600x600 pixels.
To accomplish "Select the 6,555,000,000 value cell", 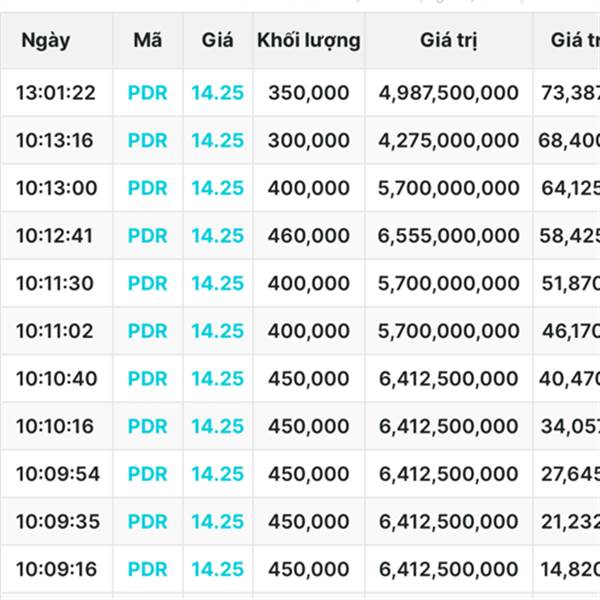I will 449,235.
